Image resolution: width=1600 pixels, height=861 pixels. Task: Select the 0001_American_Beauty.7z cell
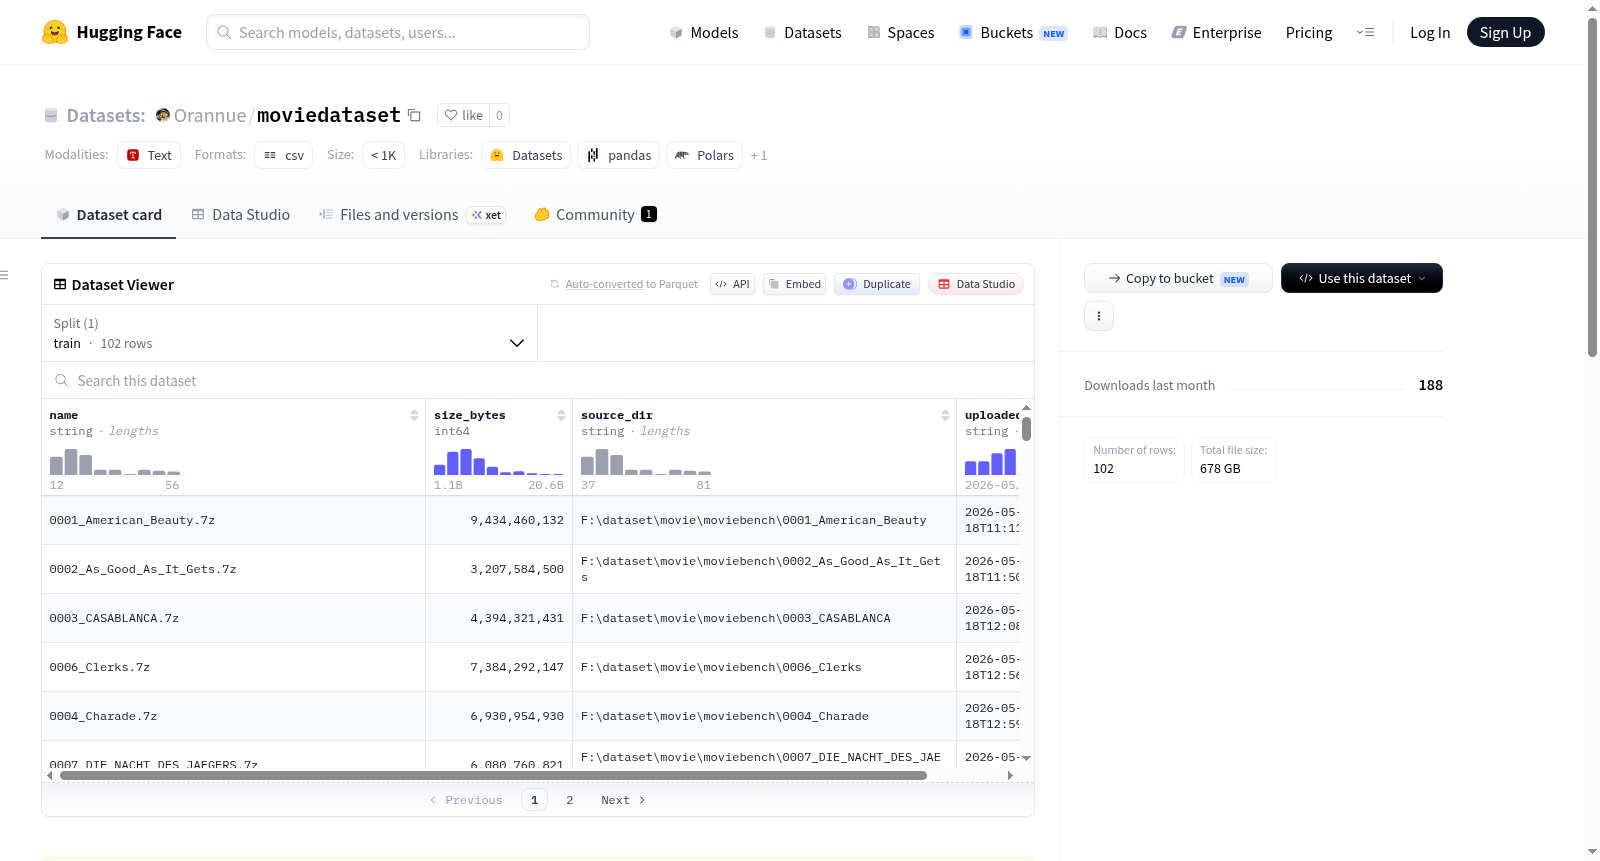(x=234, y=520)
